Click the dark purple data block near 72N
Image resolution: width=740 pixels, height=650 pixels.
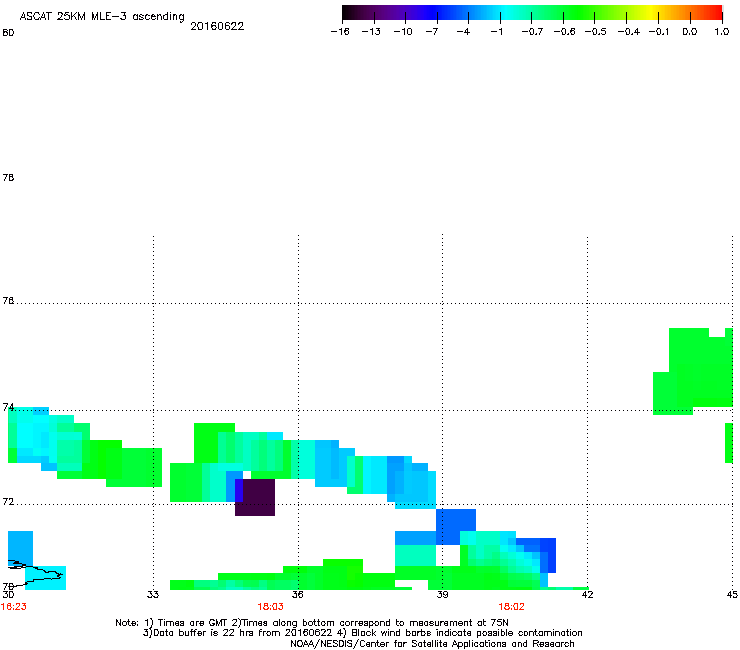tap(255, 497)
